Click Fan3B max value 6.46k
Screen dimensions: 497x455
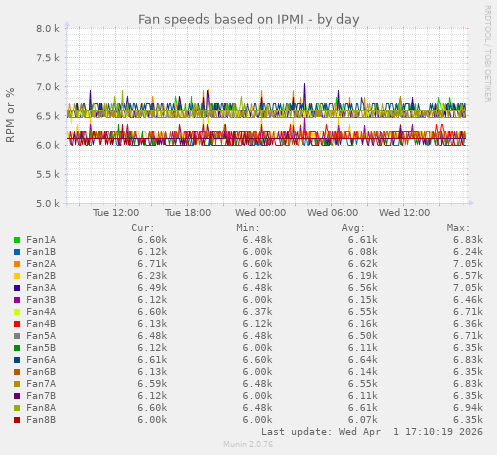(x=468, y=300)
